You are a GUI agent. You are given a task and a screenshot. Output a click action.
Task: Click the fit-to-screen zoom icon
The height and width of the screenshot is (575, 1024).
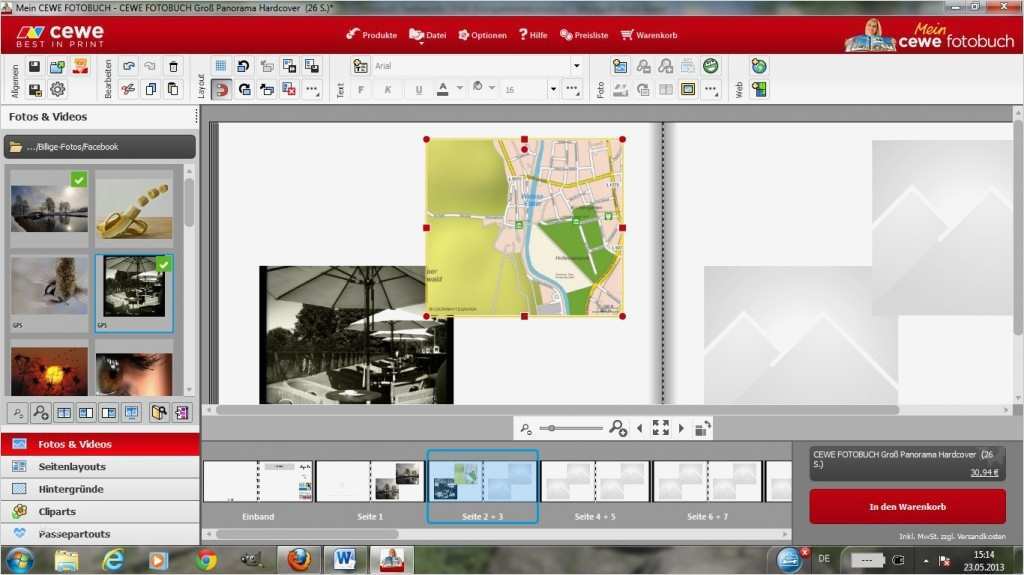click(x=660, y=428)
